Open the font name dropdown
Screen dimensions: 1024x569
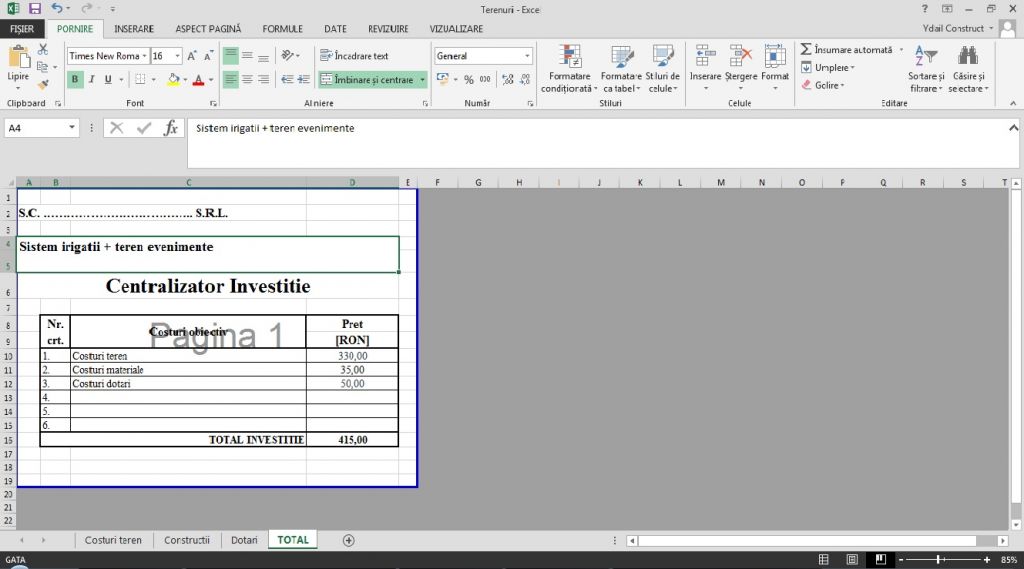coord(144,56)
